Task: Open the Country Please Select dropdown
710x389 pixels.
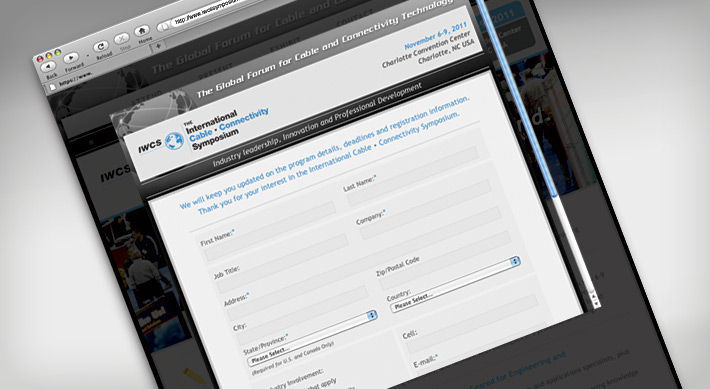Action: point(456,284)
